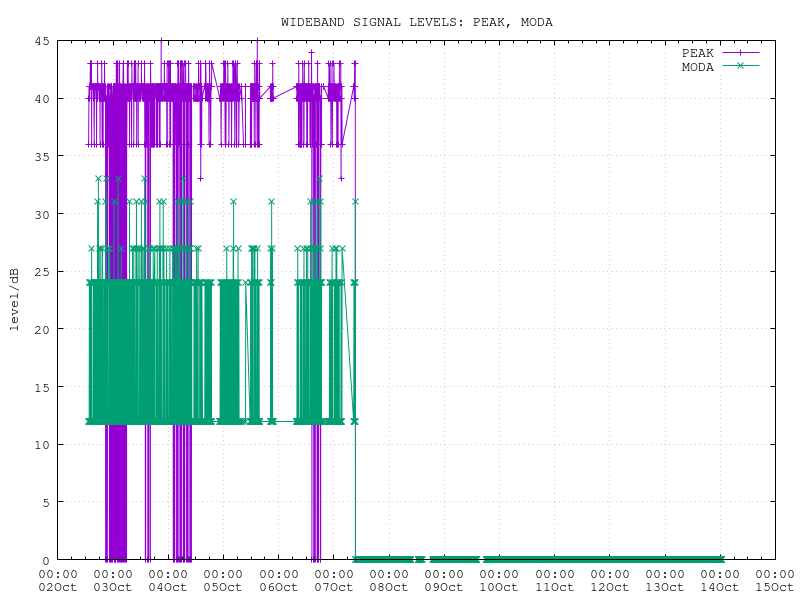Screen dimensions: 800x600
Task: Click the green MODA legend line sample
Action: pos(740,66)
